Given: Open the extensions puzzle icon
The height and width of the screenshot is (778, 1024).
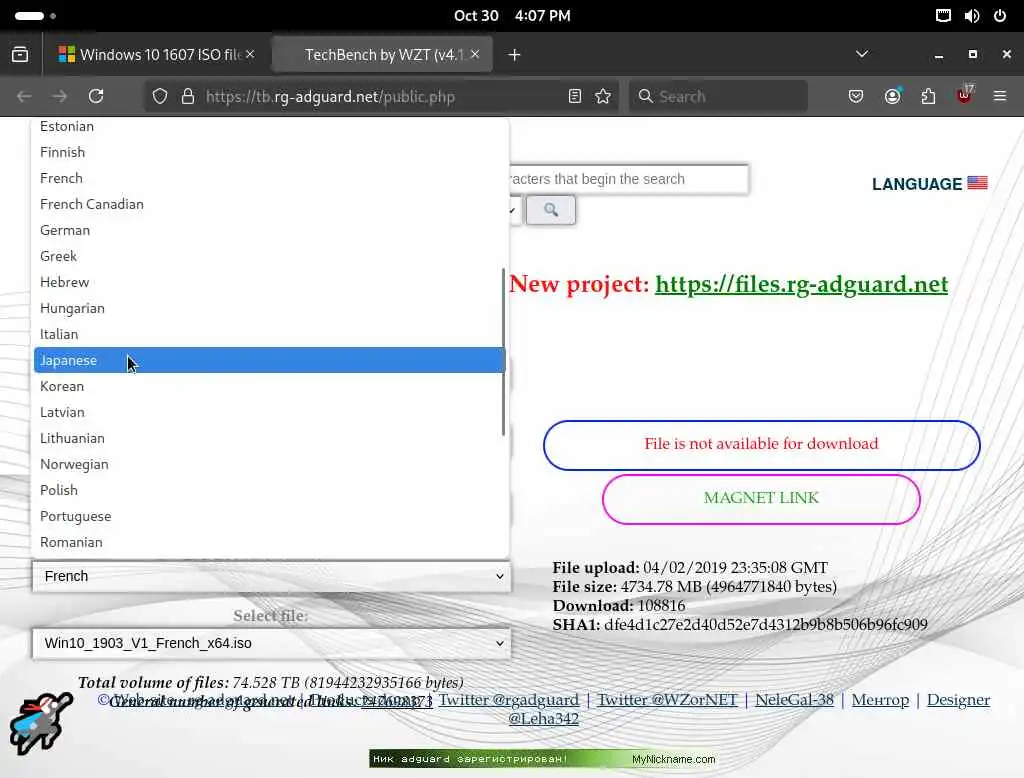Looking at the screenshot, I should [x=928, y=97].
